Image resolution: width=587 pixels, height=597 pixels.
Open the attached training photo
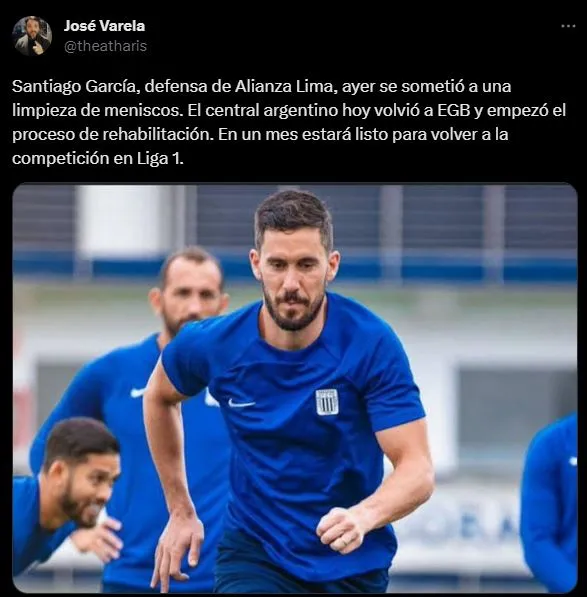295,388
